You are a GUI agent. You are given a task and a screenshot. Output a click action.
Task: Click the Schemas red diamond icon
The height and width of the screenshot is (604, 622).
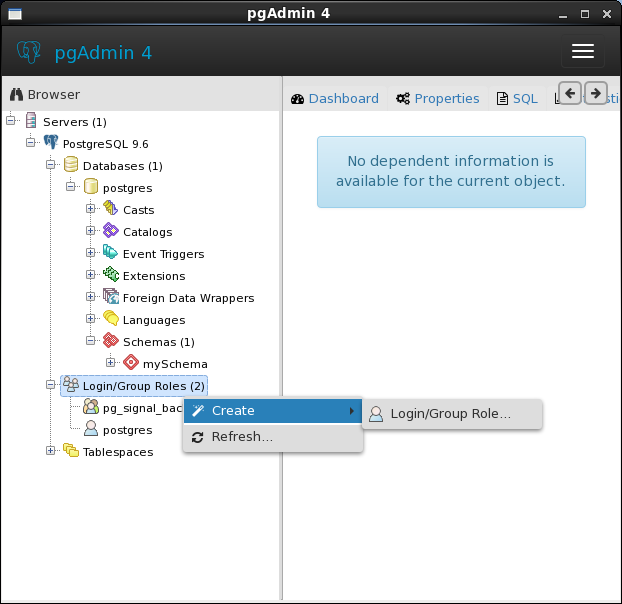(x=111, y=340)
